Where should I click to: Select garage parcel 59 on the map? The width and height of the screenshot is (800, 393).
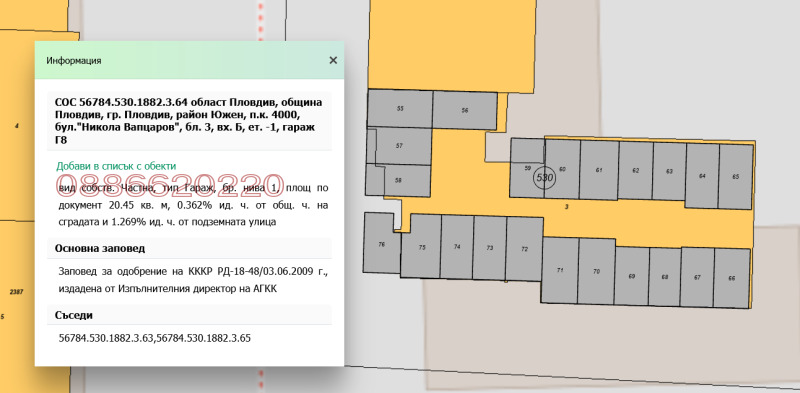[528, 168]
